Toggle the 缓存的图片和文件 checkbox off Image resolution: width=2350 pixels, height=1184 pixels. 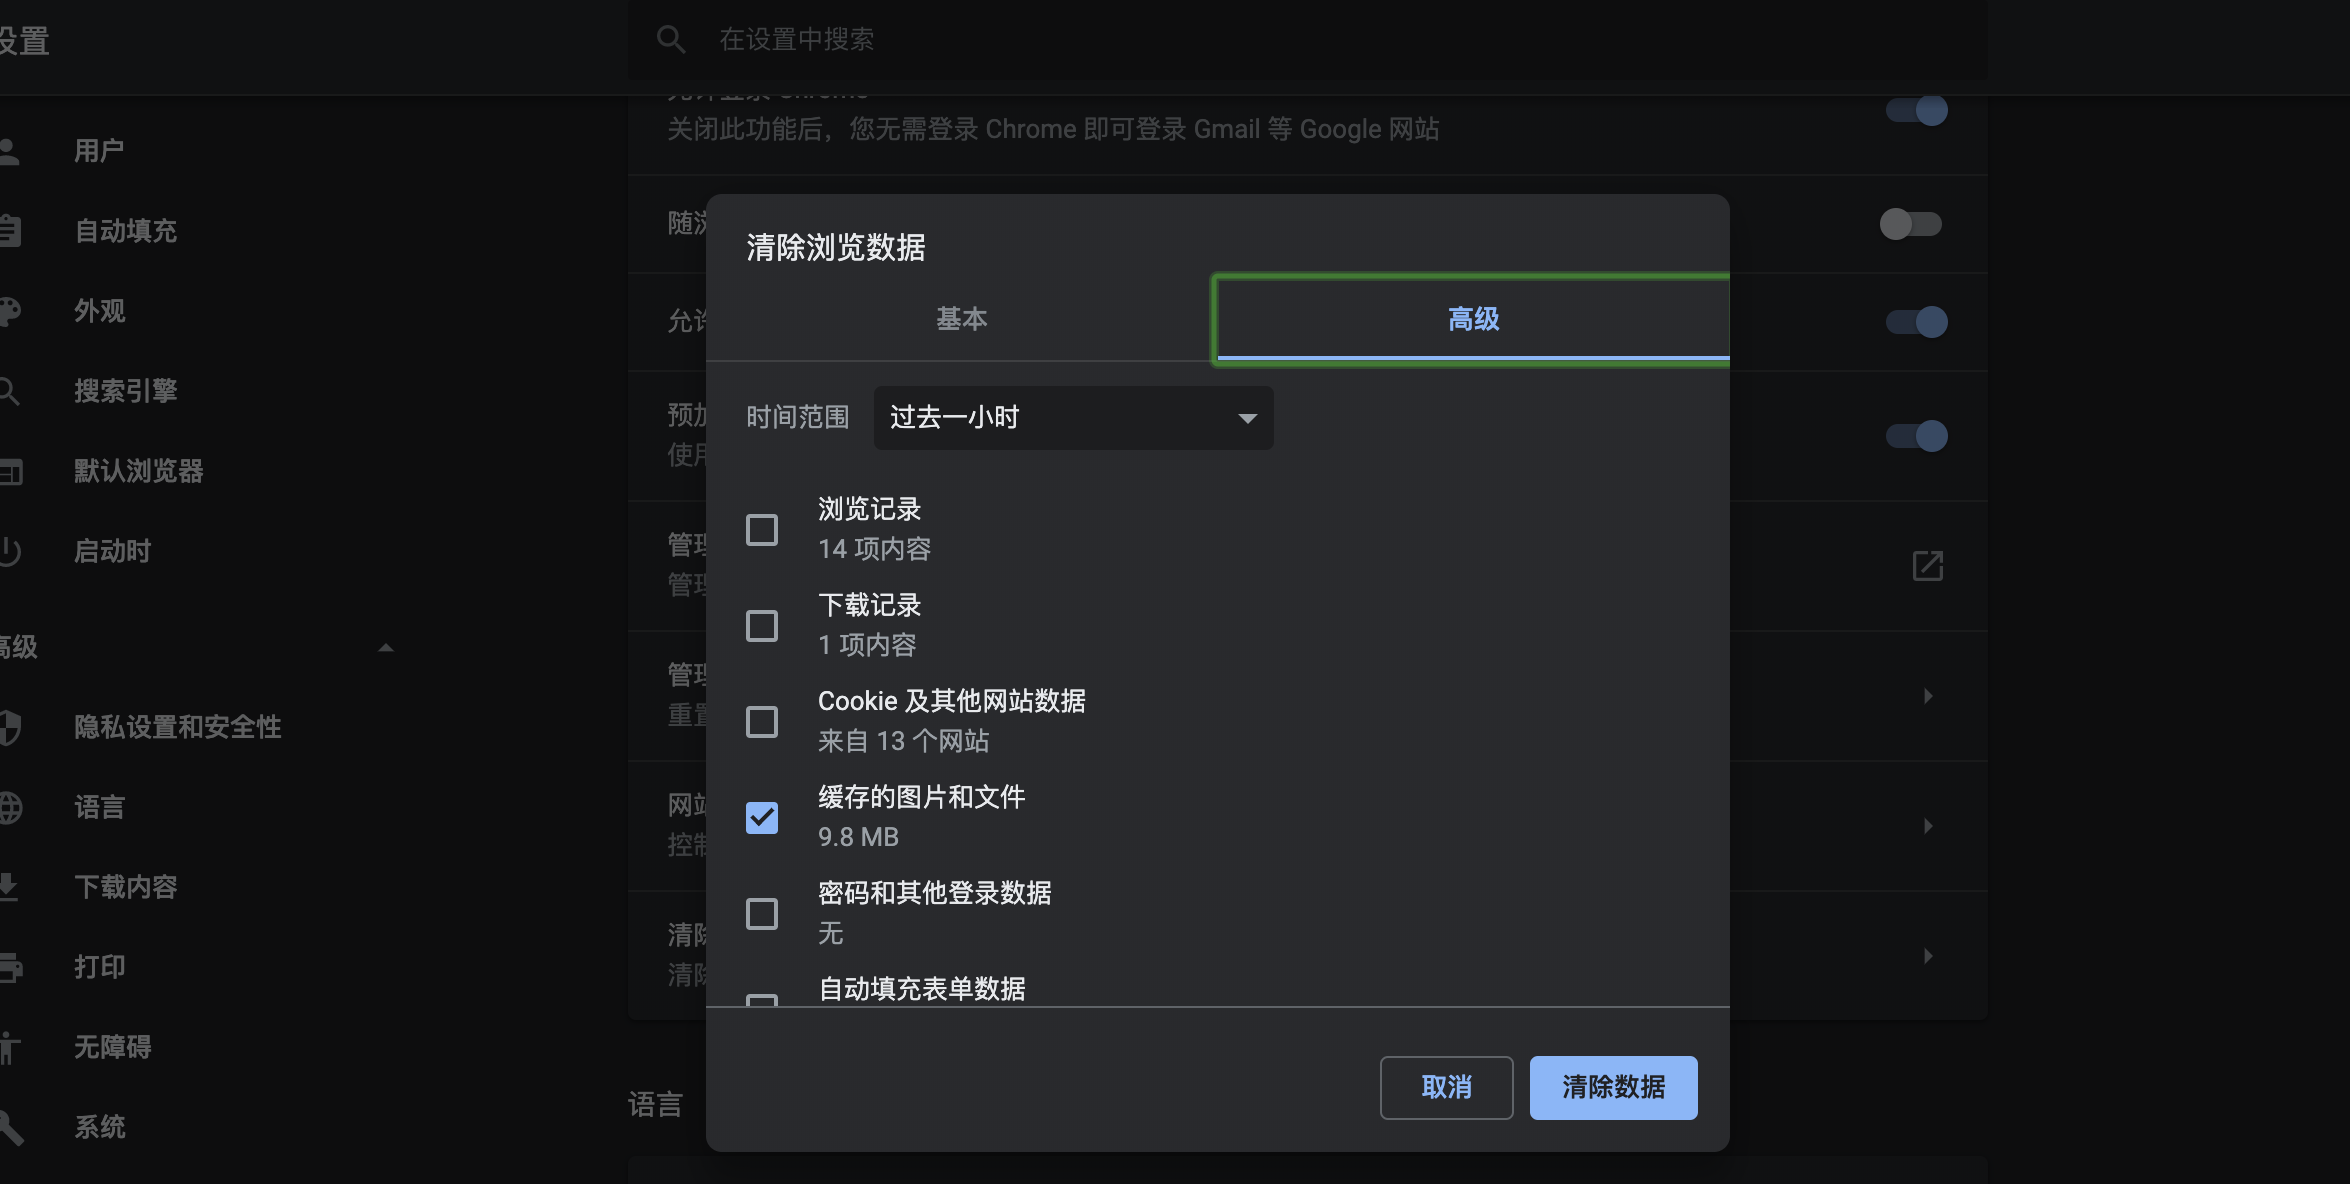pos(762,816)
